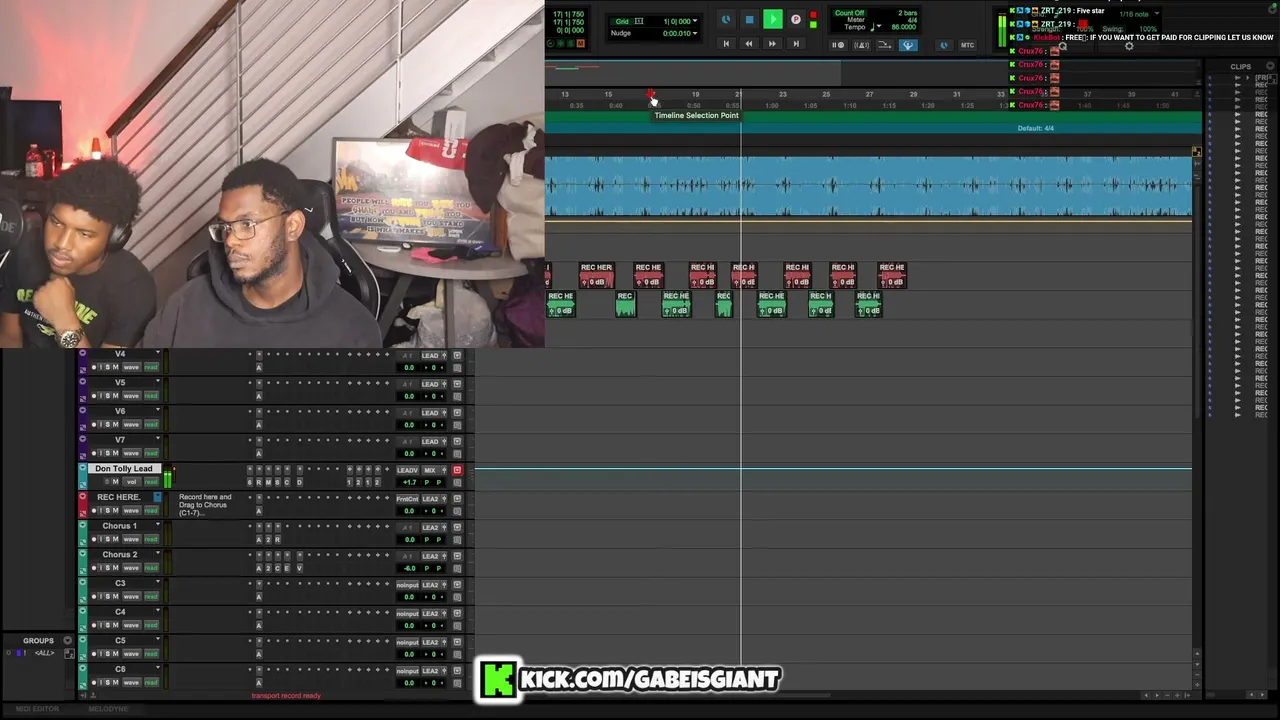Click the Rewind transport button

click(x=749, y=44)
